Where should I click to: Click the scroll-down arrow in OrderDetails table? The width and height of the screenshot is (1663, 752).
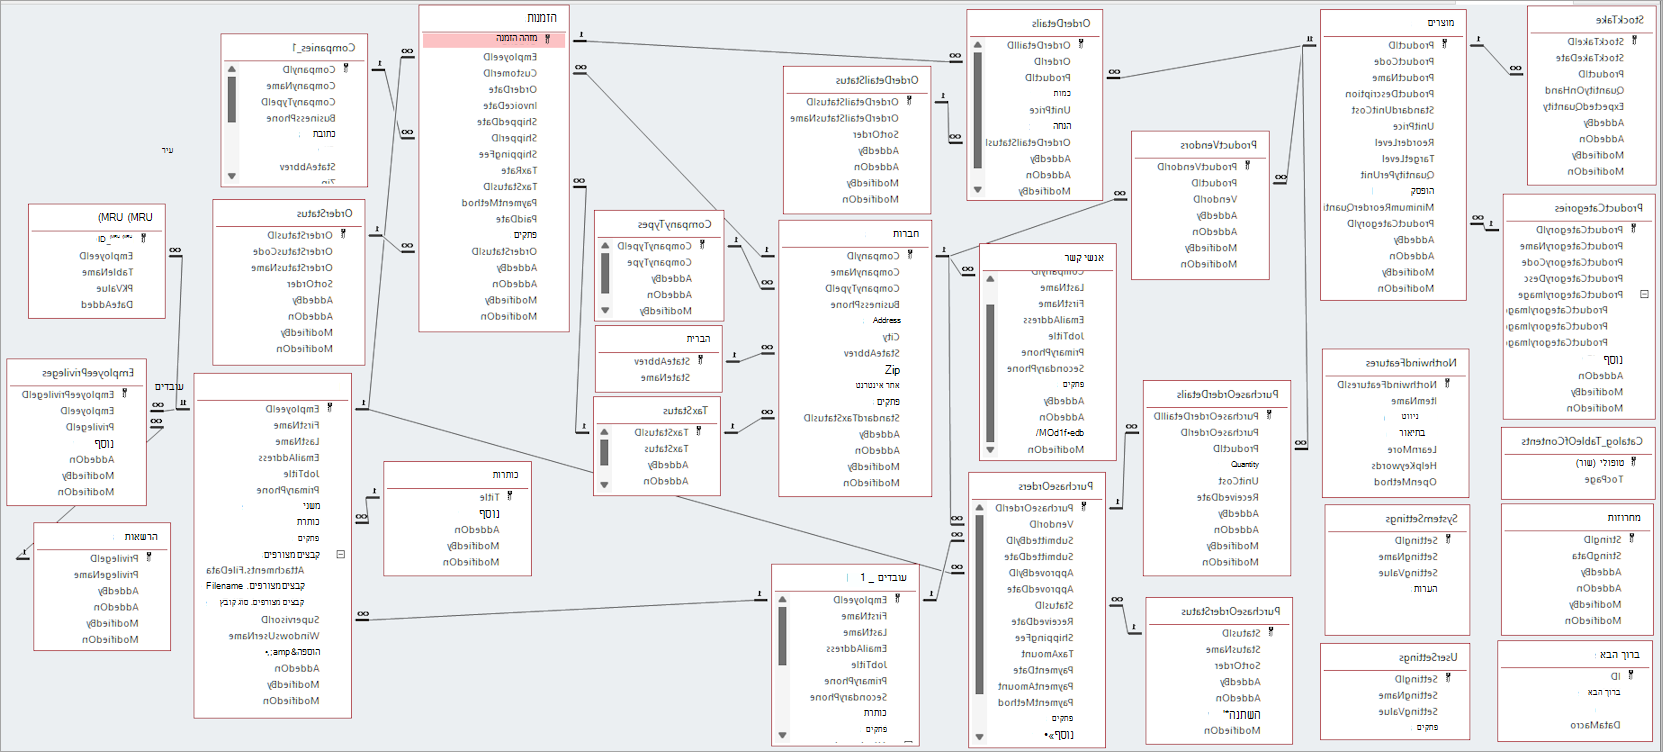coord(977,189)
